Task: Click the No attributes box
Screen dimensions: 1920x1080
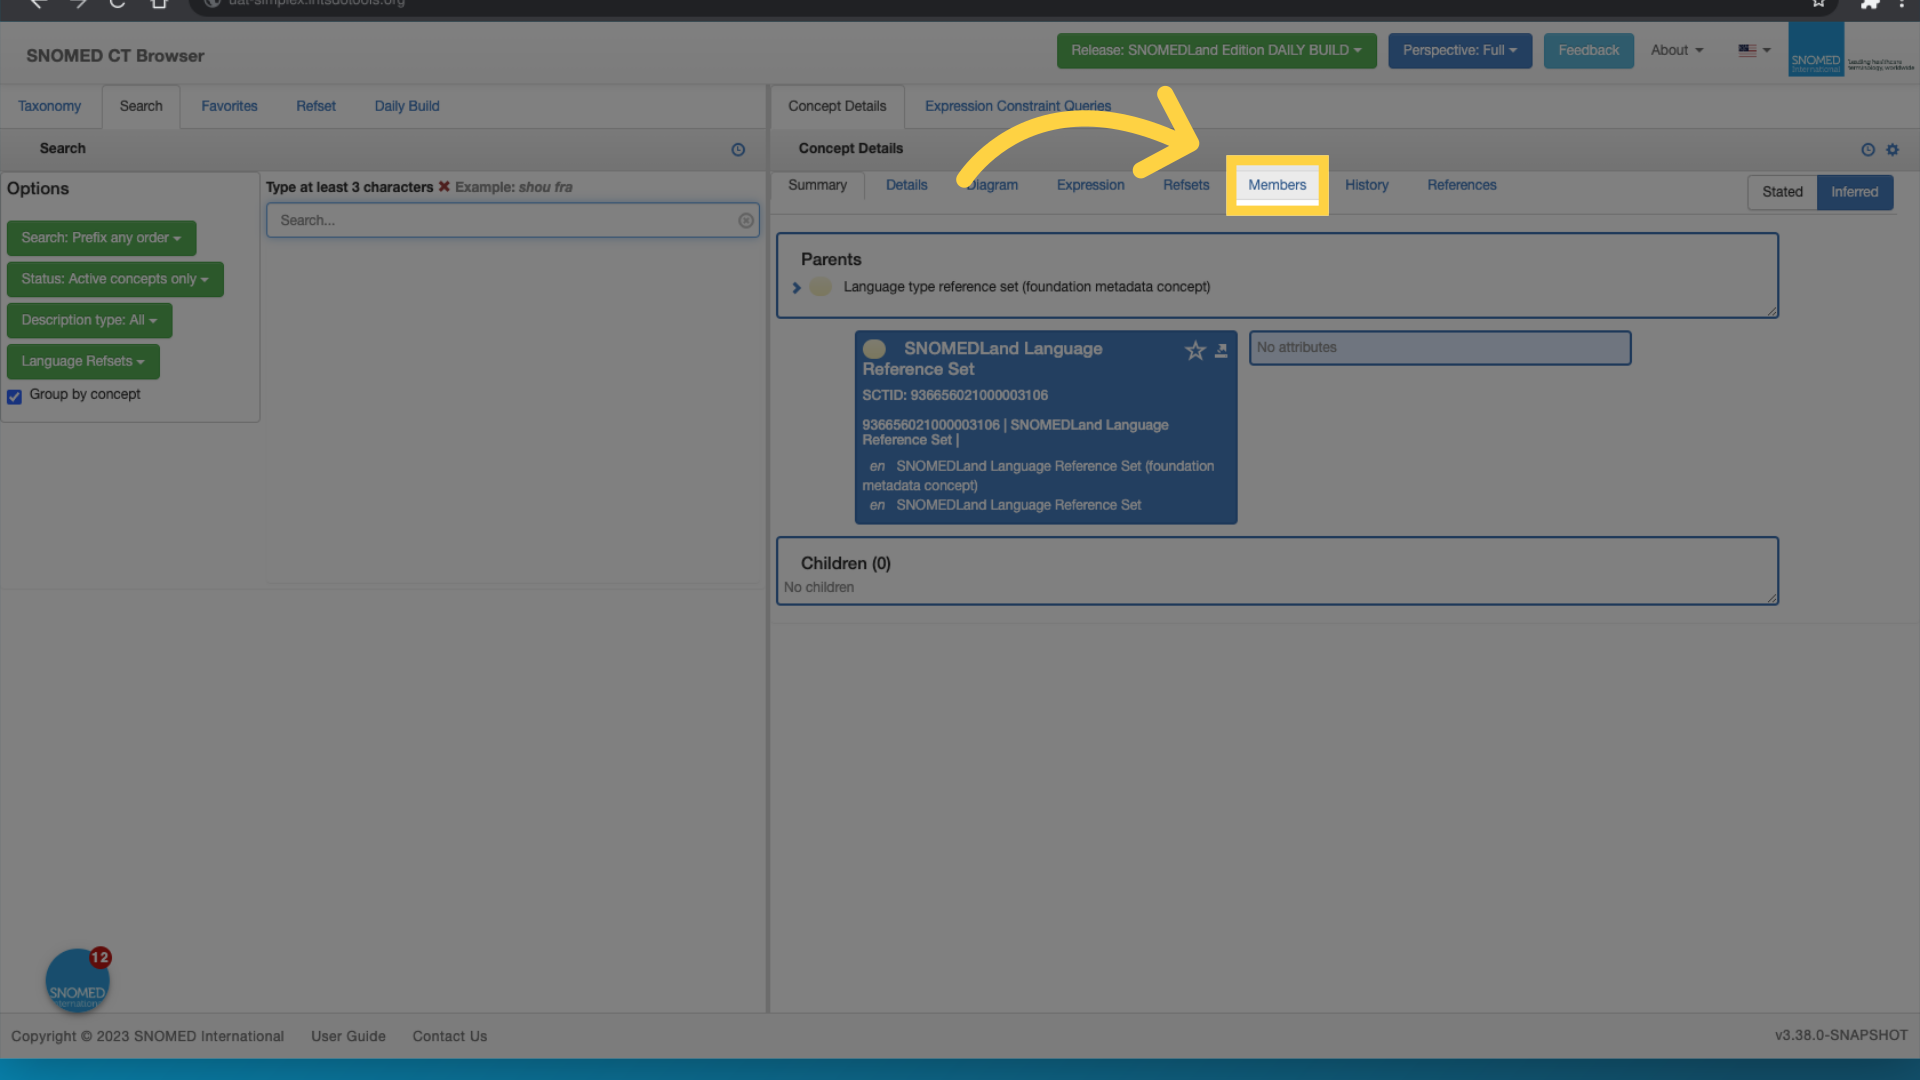Action: (1440, 348)
